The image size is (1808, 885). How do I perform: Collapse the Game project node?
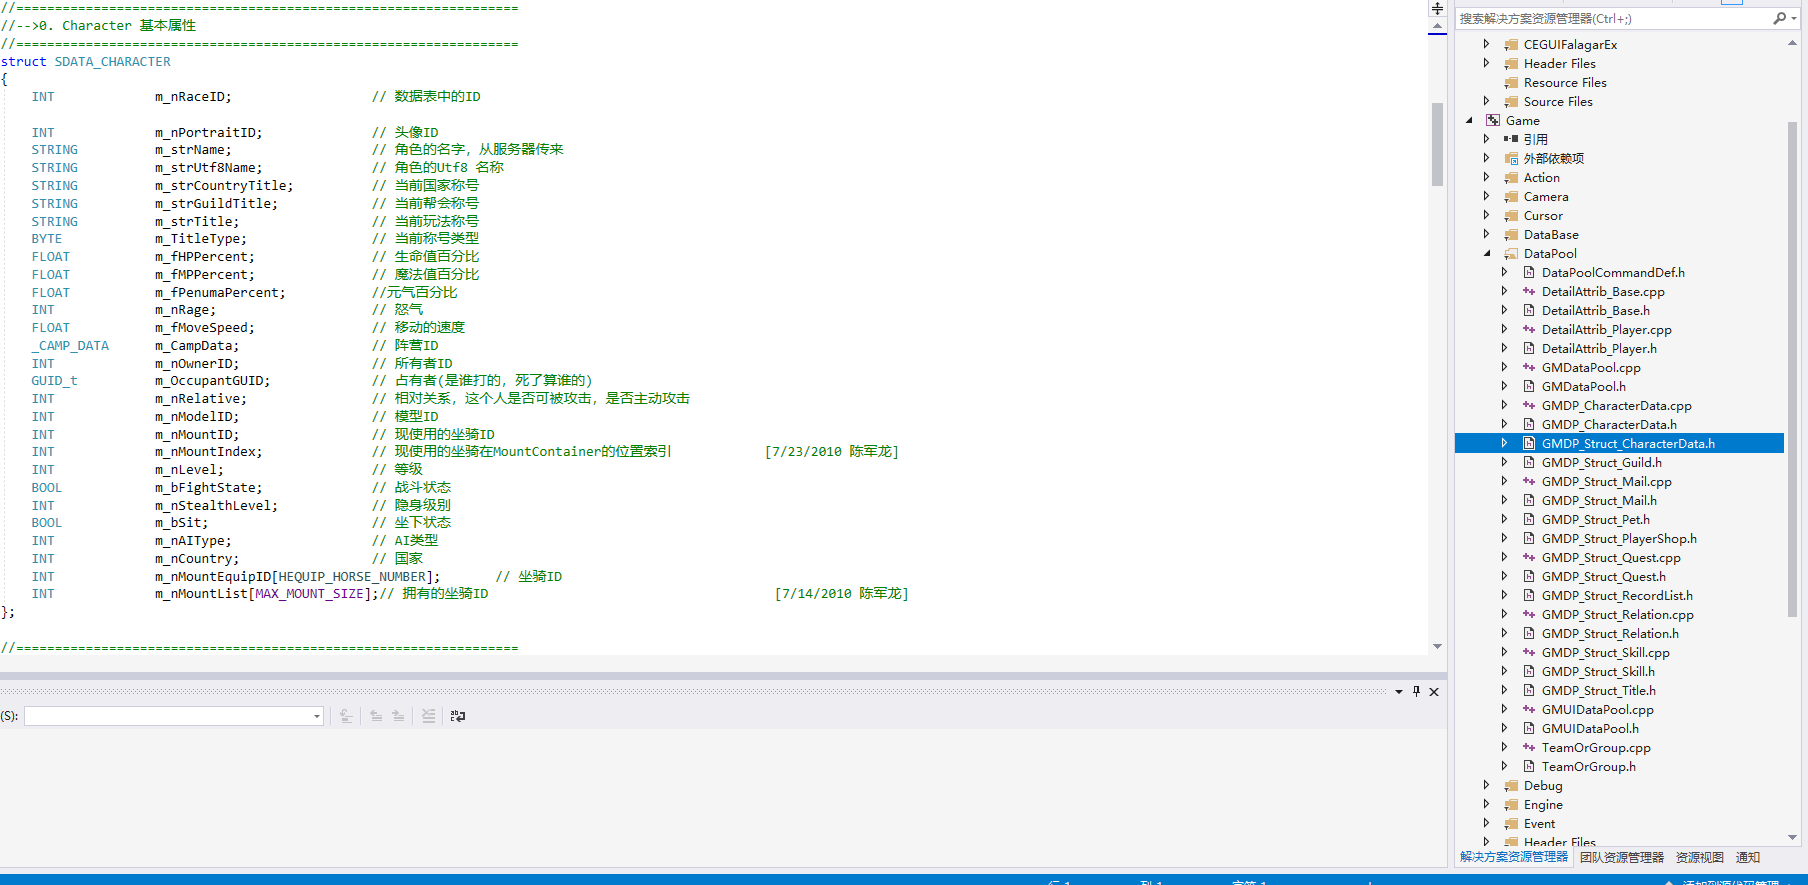tap(1469, 121)
